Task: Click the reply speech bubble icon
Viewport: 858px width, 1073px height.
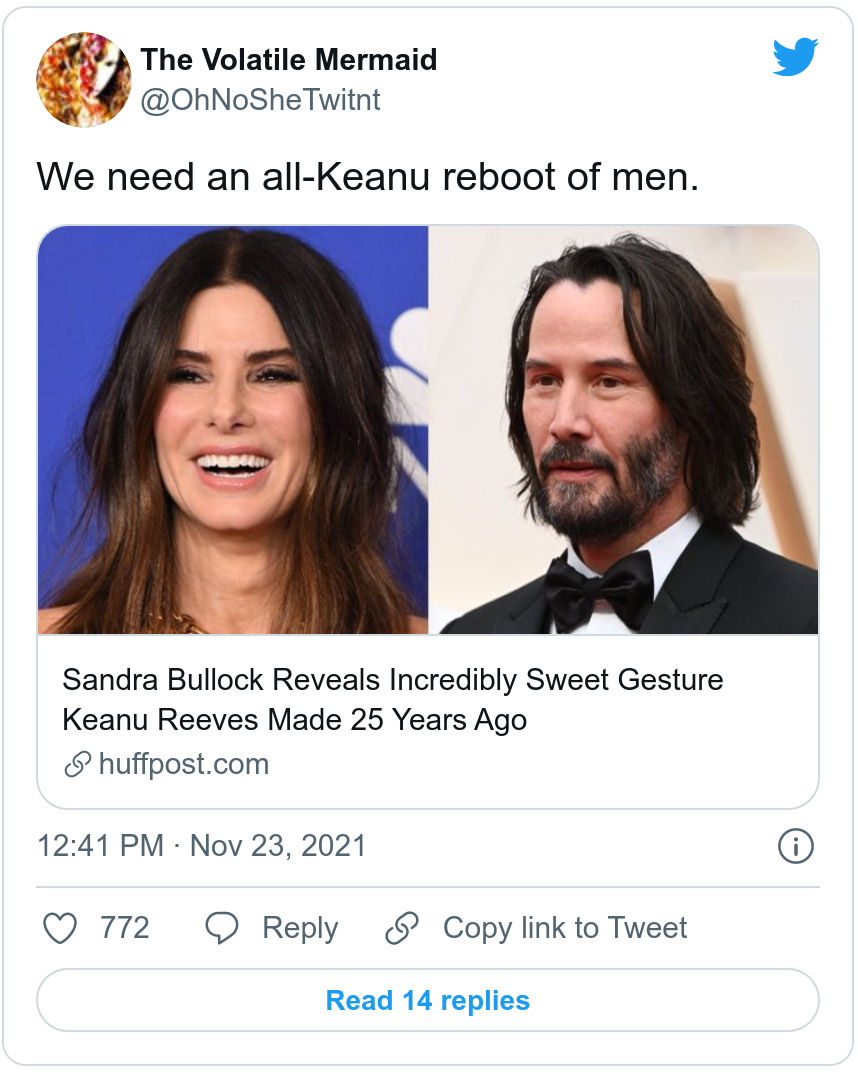Action: click(x=221, y=928)
